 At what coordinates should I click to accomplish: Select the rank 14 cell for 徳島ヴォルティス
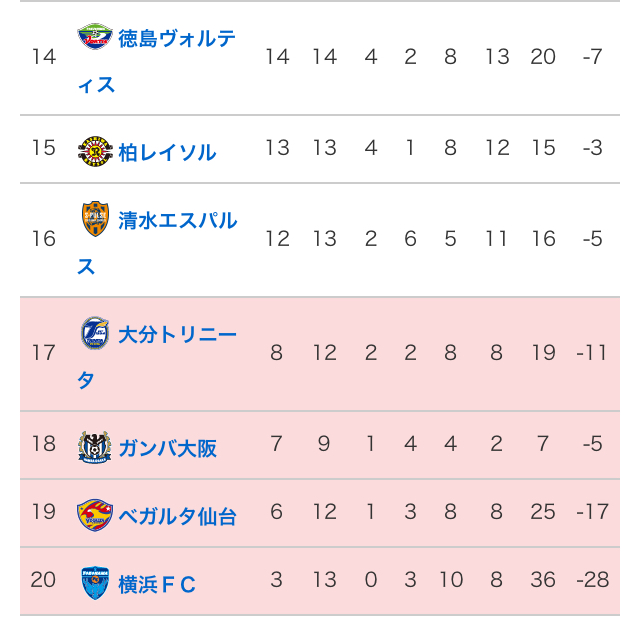[43, 57]
